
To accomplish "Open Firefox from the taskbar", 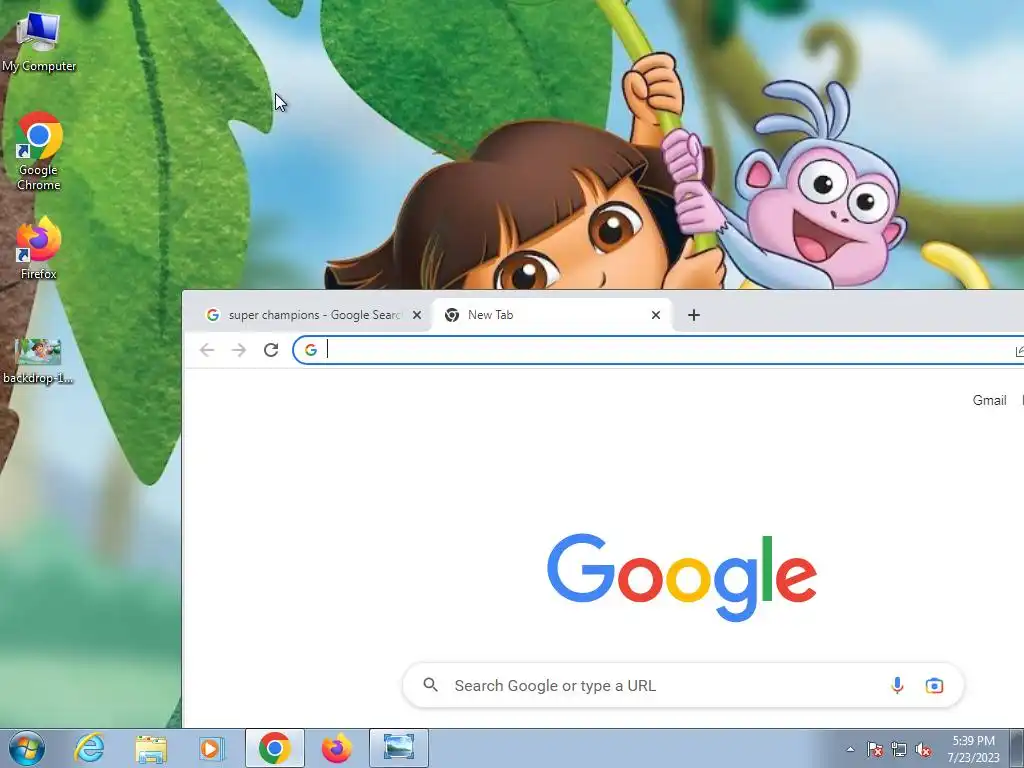I will coord(336,748).
